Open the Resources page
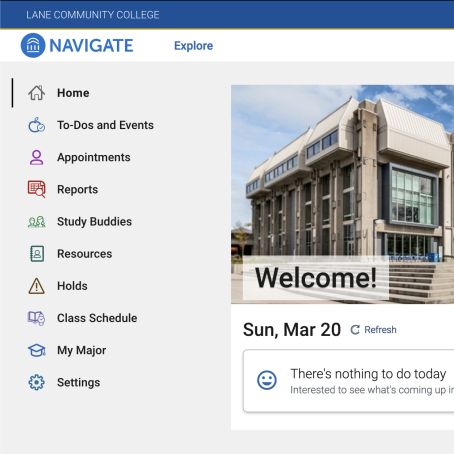 pyautogui.click(x=84, y=254)
